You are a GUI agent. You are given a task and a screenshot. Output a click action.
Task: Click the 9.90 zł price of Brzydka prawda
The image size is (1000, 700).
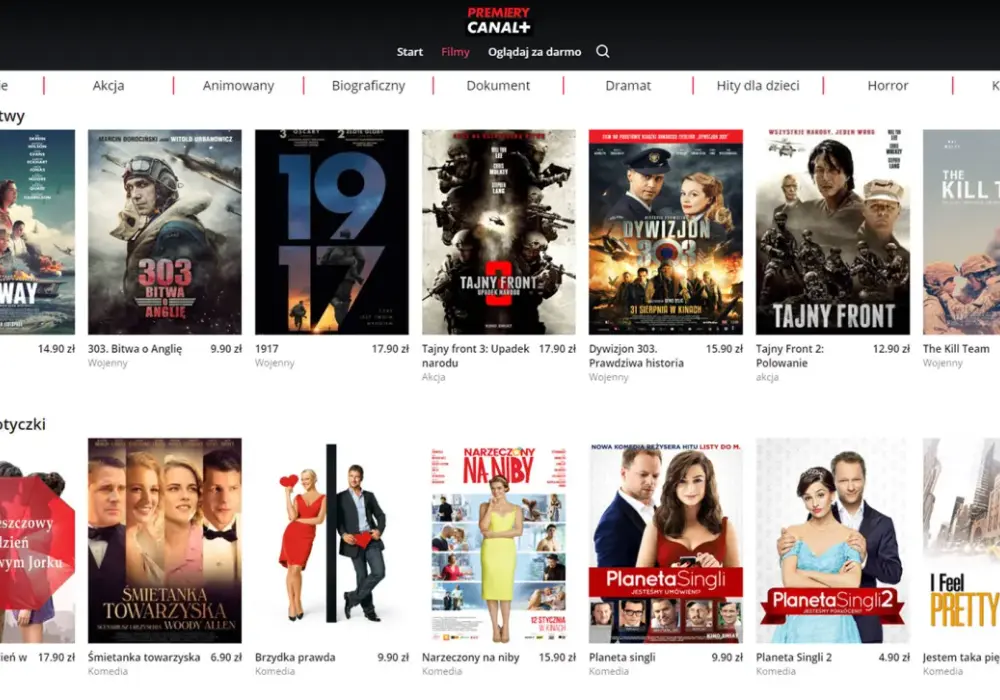tap(393, 657)
